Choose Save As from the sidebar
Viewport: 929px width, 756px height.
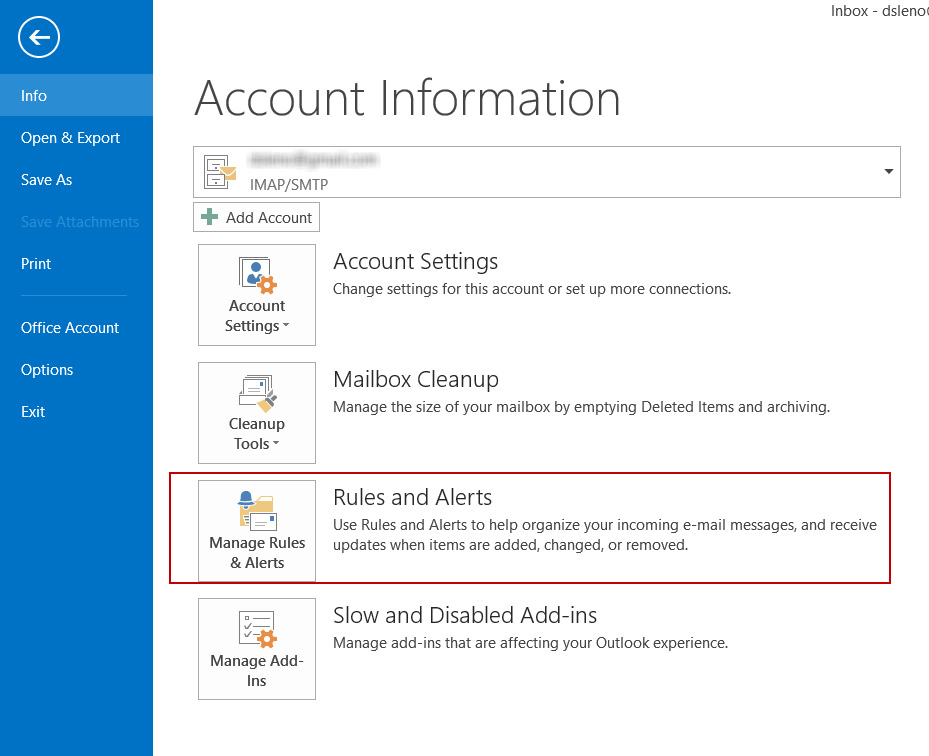tap(46, 179)
